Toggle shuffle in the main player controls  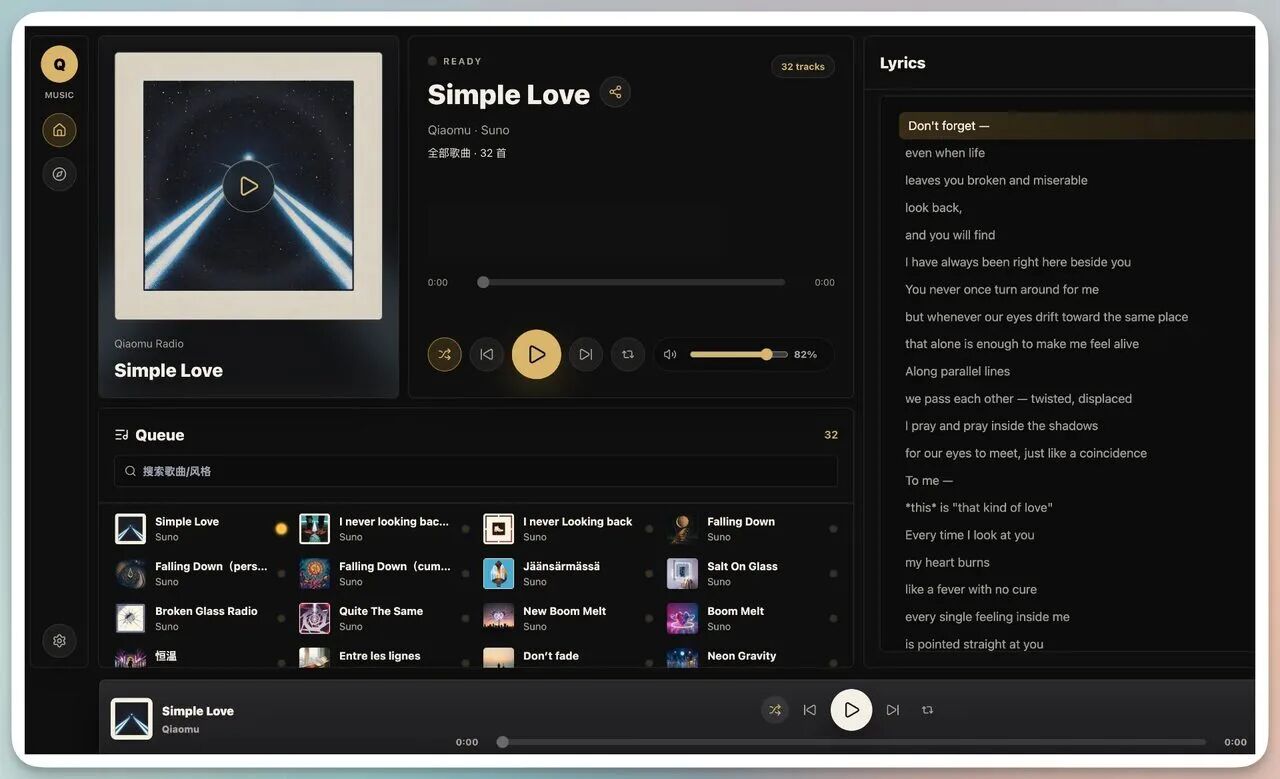tap(445, 354)
